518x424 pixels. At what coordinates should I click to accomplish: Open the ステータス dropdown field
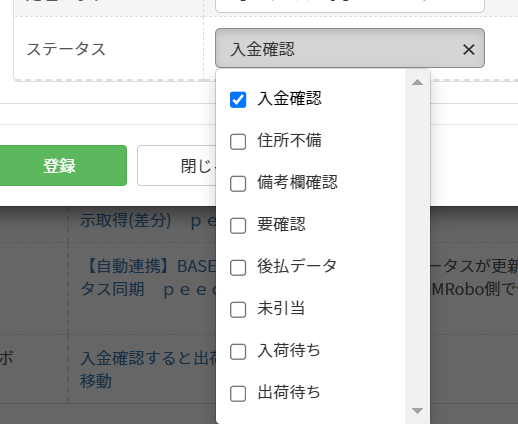pyautogui.click(x=350, y=48)
